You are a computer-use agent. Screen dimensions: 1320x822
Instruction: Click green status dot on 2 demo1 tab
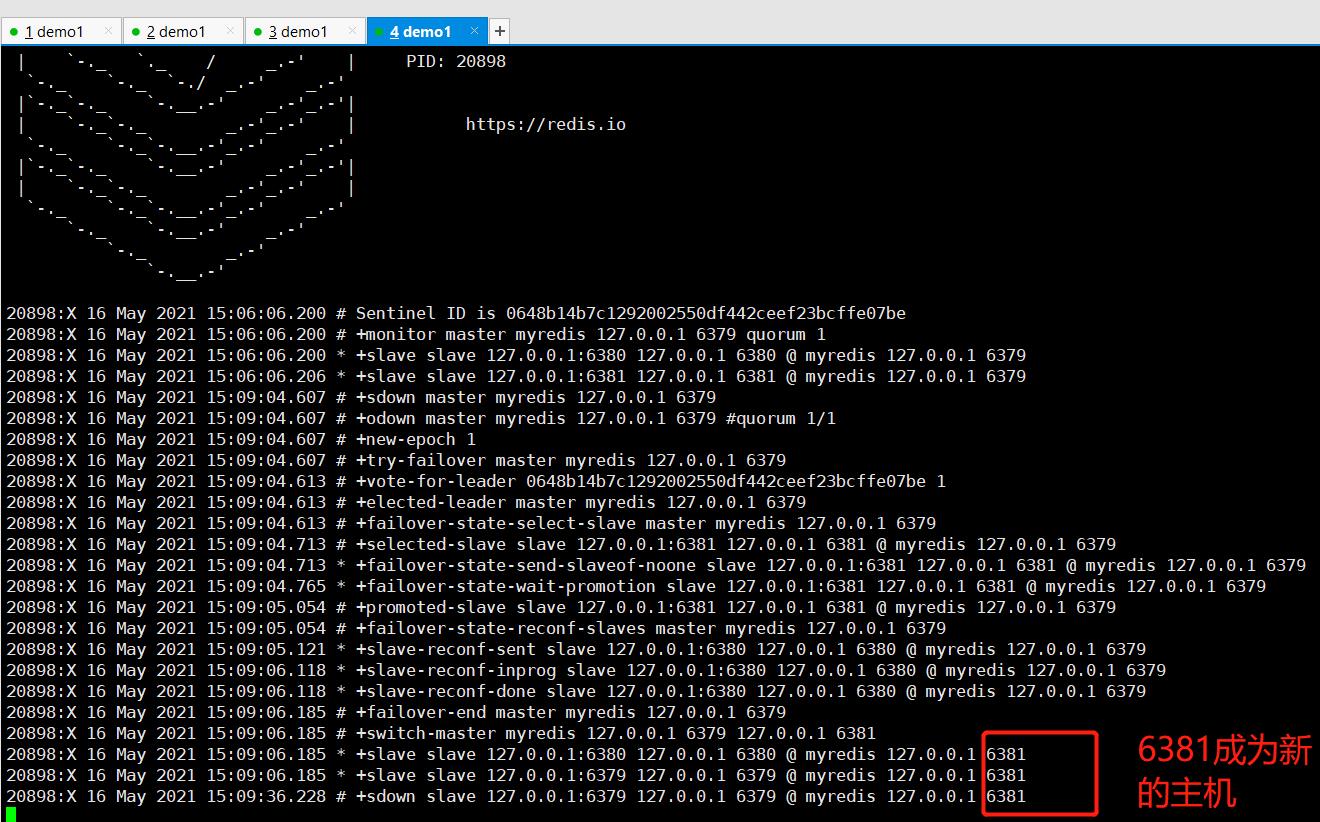pos(136,32)
